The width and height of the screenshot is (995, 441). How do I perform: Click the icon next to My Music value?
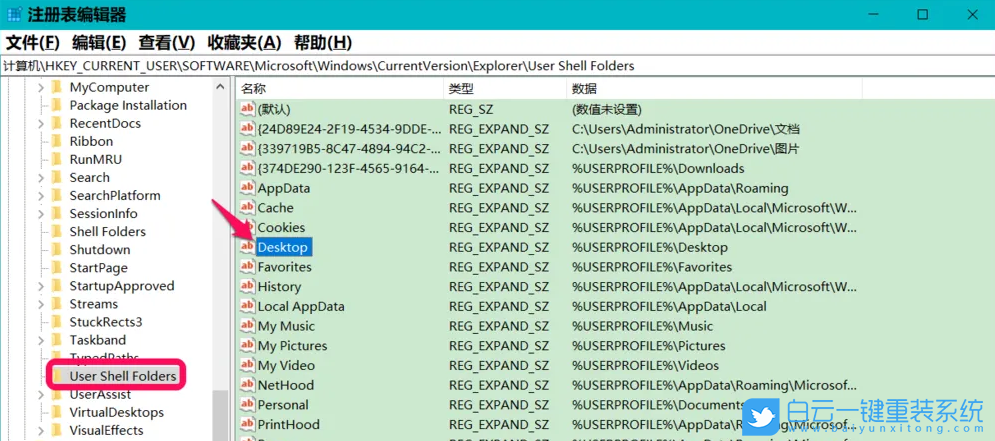coord(247,326)
